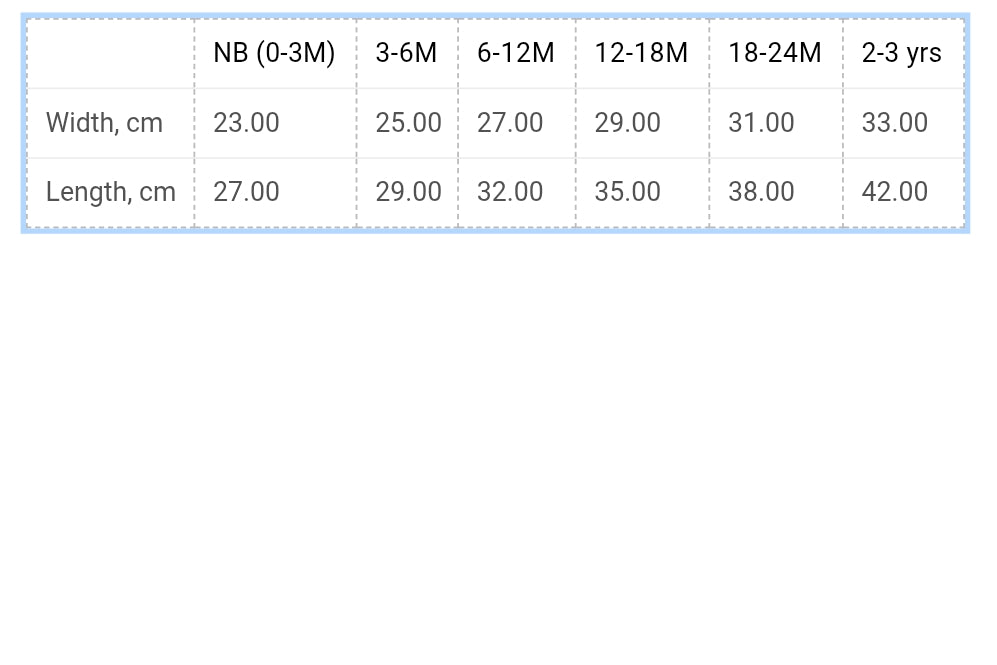This screenshot has width=997, height=665.
Task: Select the 3-6M column header cell
Action: click(406, 53)
